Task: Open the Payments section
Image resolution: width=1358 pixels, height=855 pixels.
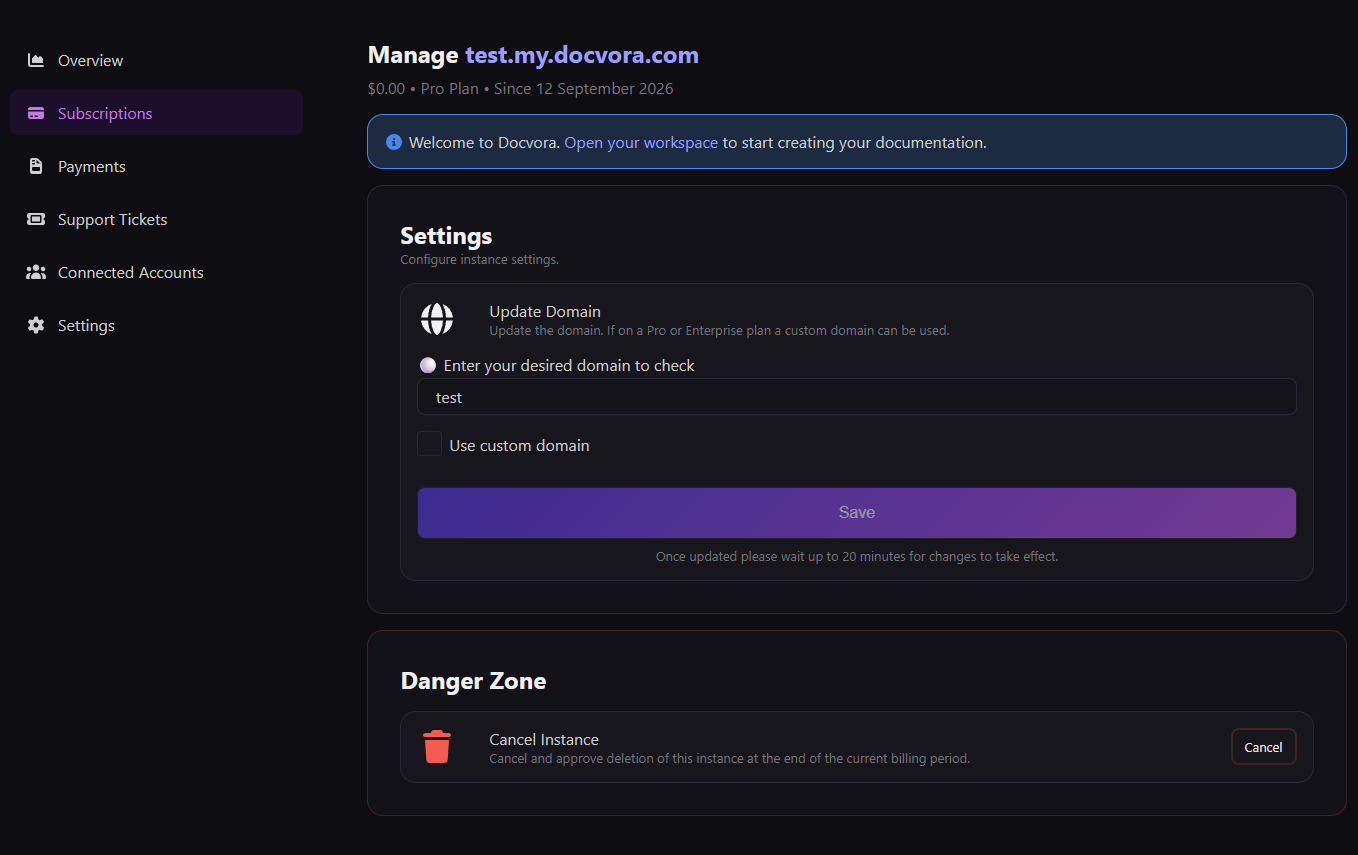Action: click(x=156, y=166)
